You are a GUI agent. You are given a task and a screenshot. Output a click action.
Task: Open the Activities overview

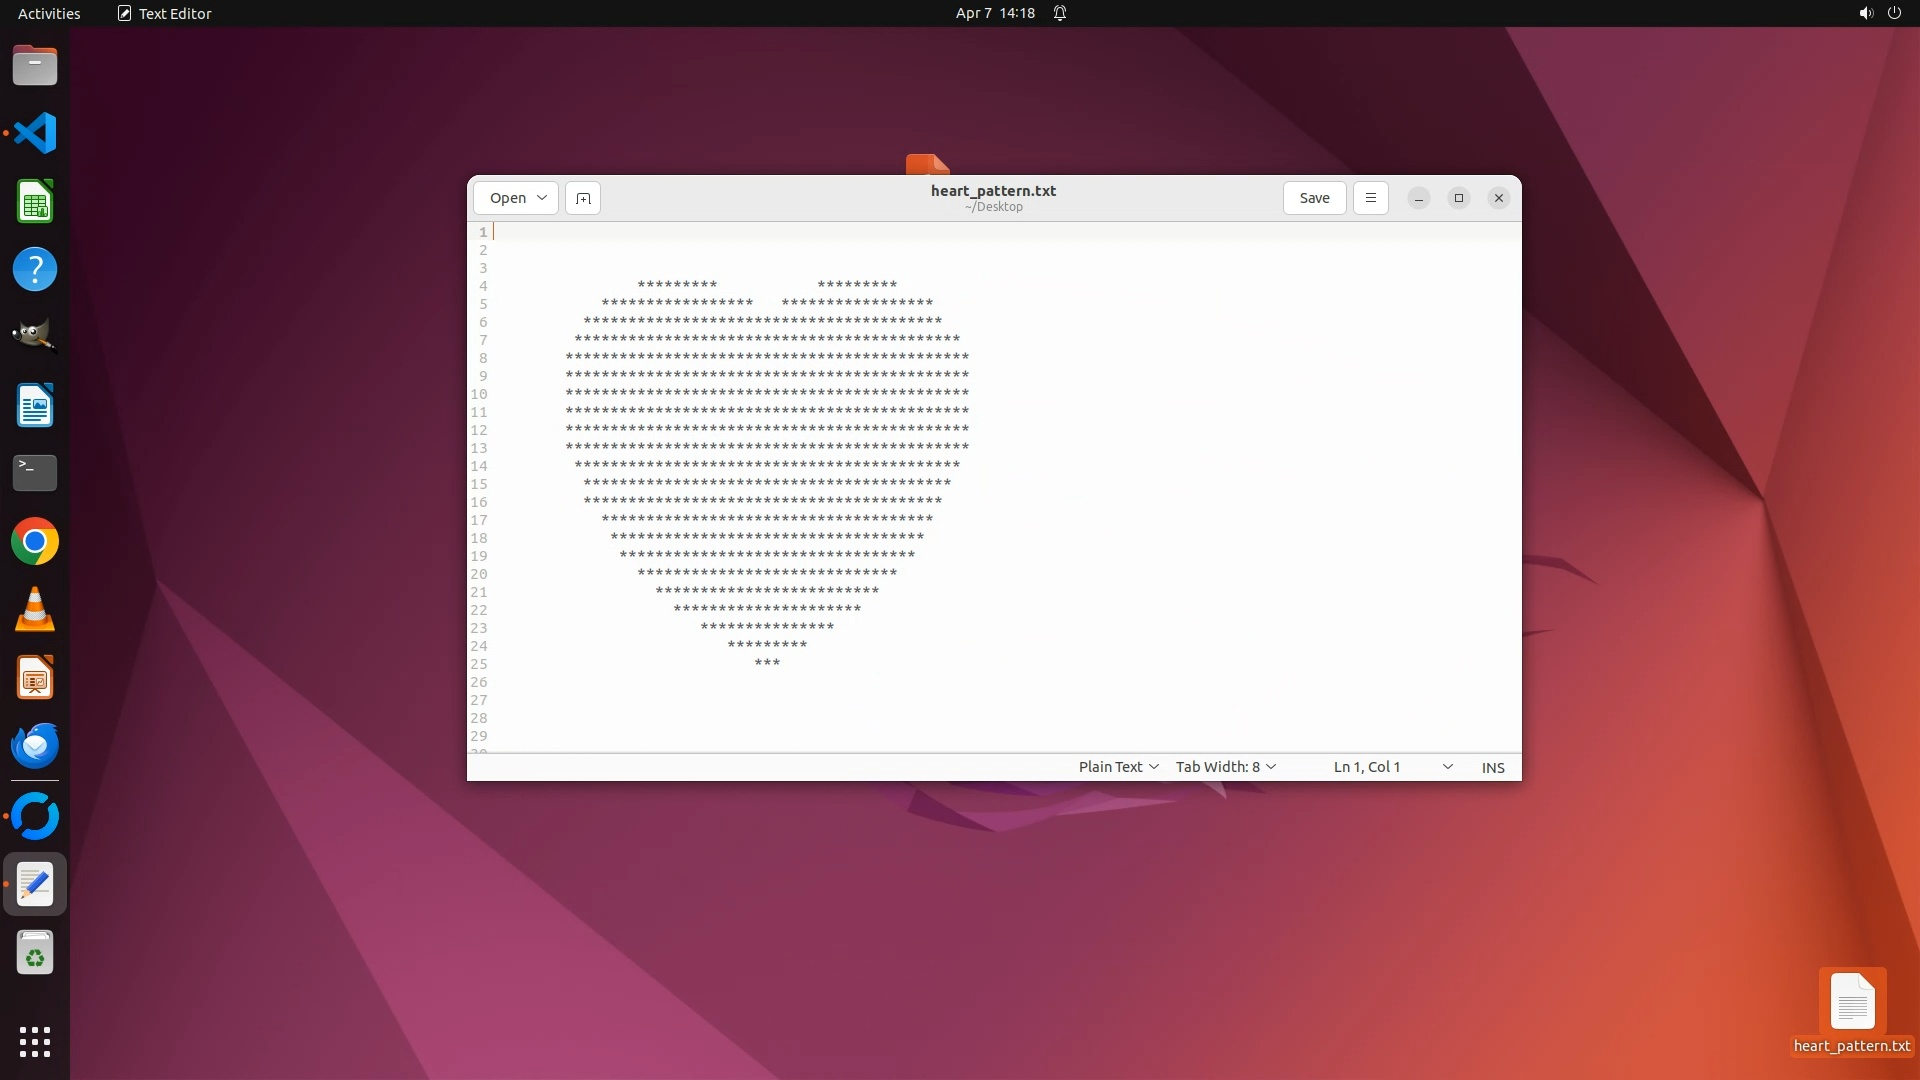tap(49, 13)
